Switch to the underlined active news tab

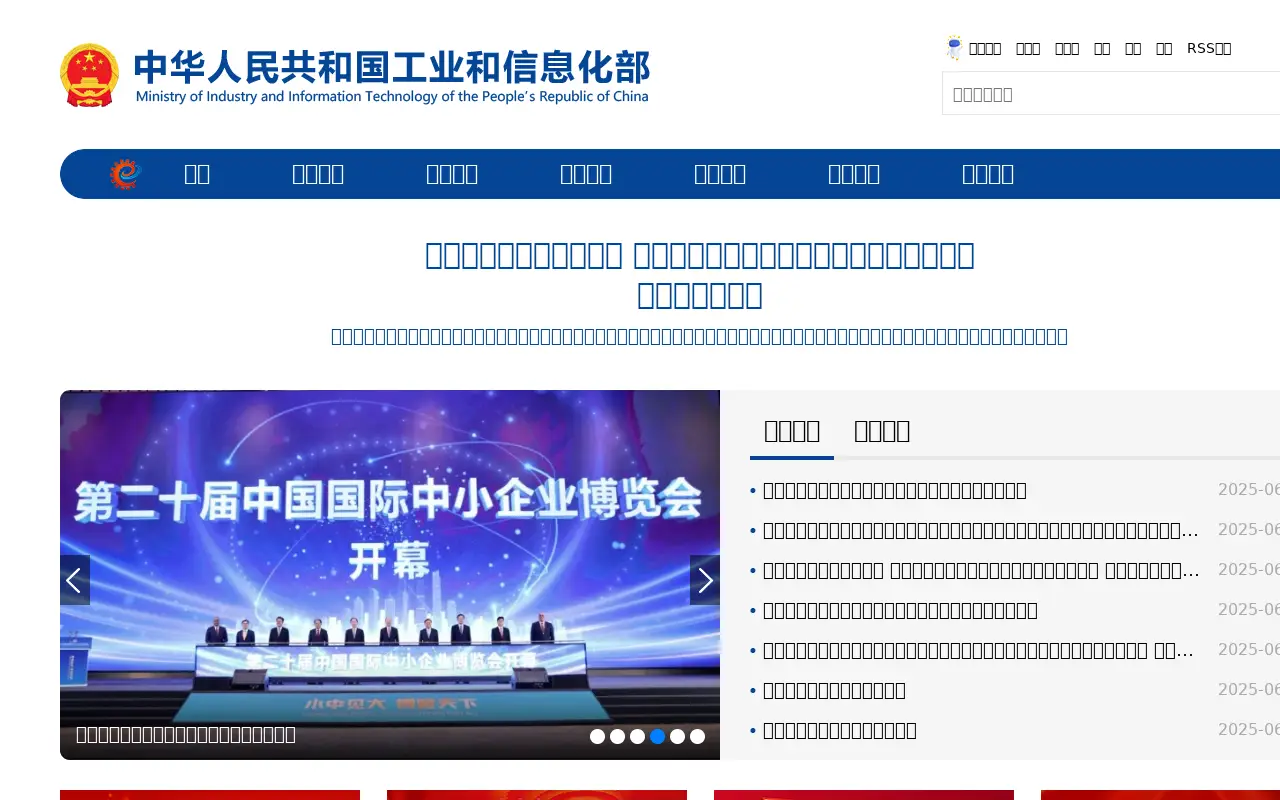pos(792,431)
